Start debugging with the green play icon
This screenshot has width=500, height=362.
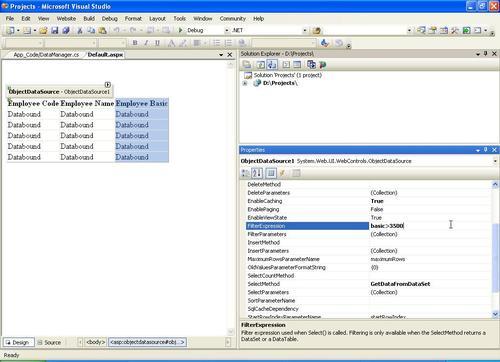180,30
